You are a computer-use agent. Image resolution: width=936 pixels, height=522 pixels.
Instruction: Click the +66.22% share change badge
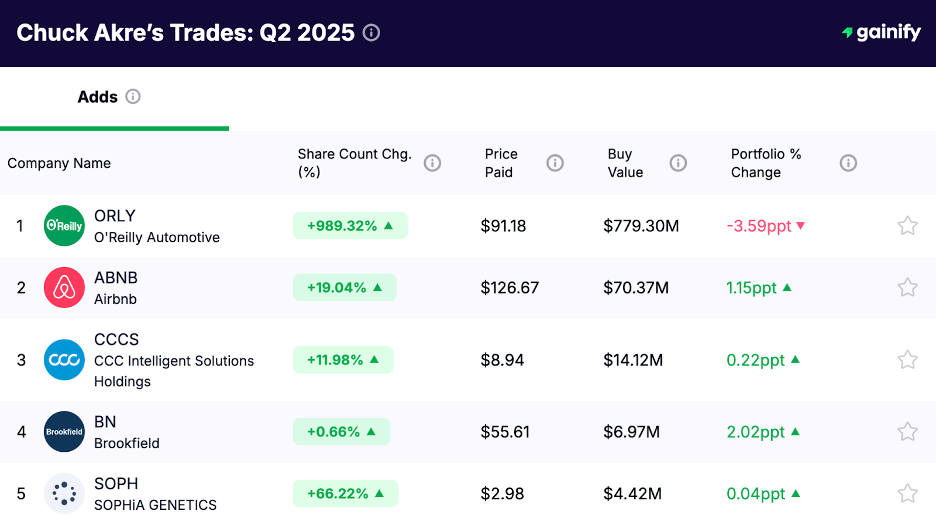(x=345, y=493)
